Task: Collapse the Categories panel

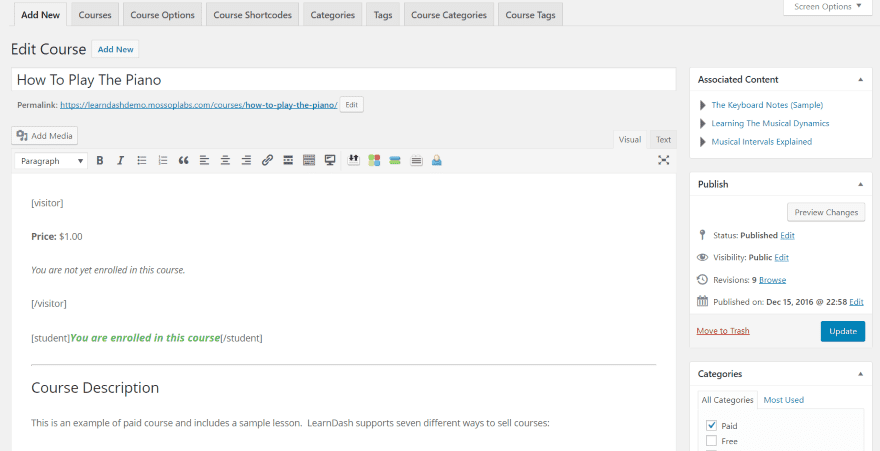Action: click(860, 374)
